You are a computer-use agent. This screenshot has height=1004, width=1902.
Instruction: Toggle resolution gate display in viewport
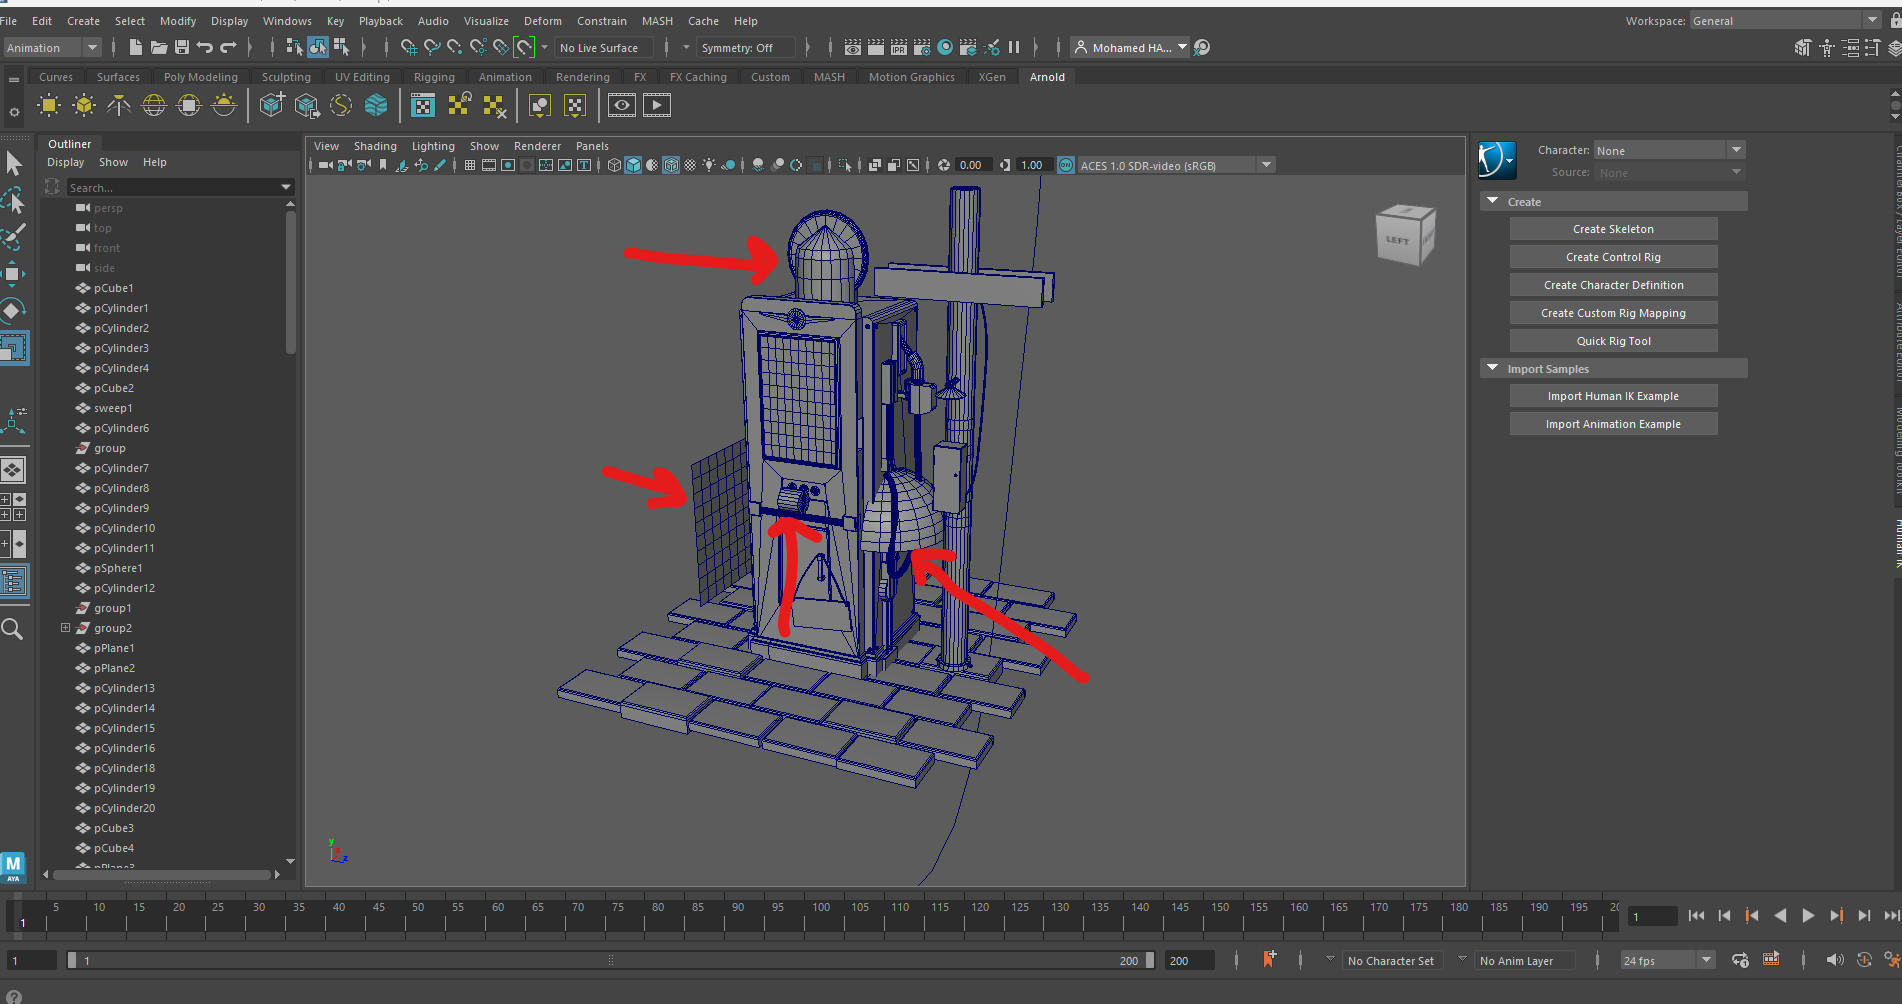507,164
